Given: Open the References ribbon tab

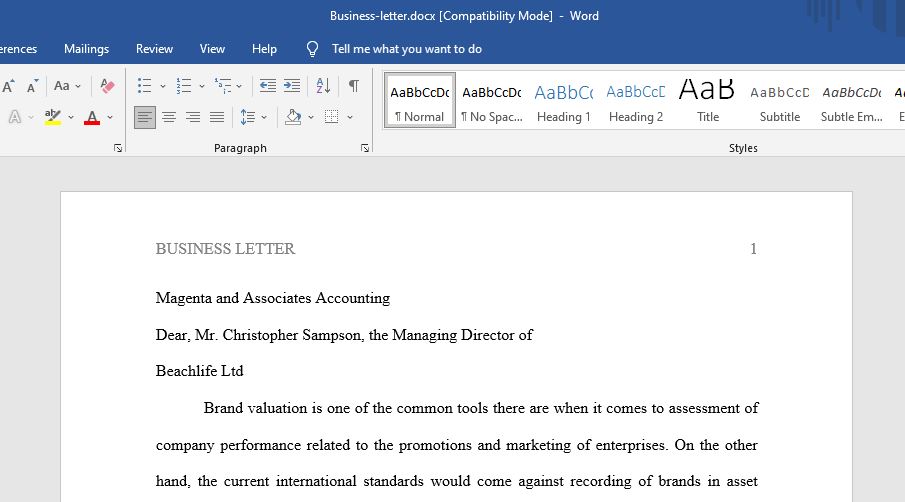Looking at the screenshot, I should coord(18,49).
